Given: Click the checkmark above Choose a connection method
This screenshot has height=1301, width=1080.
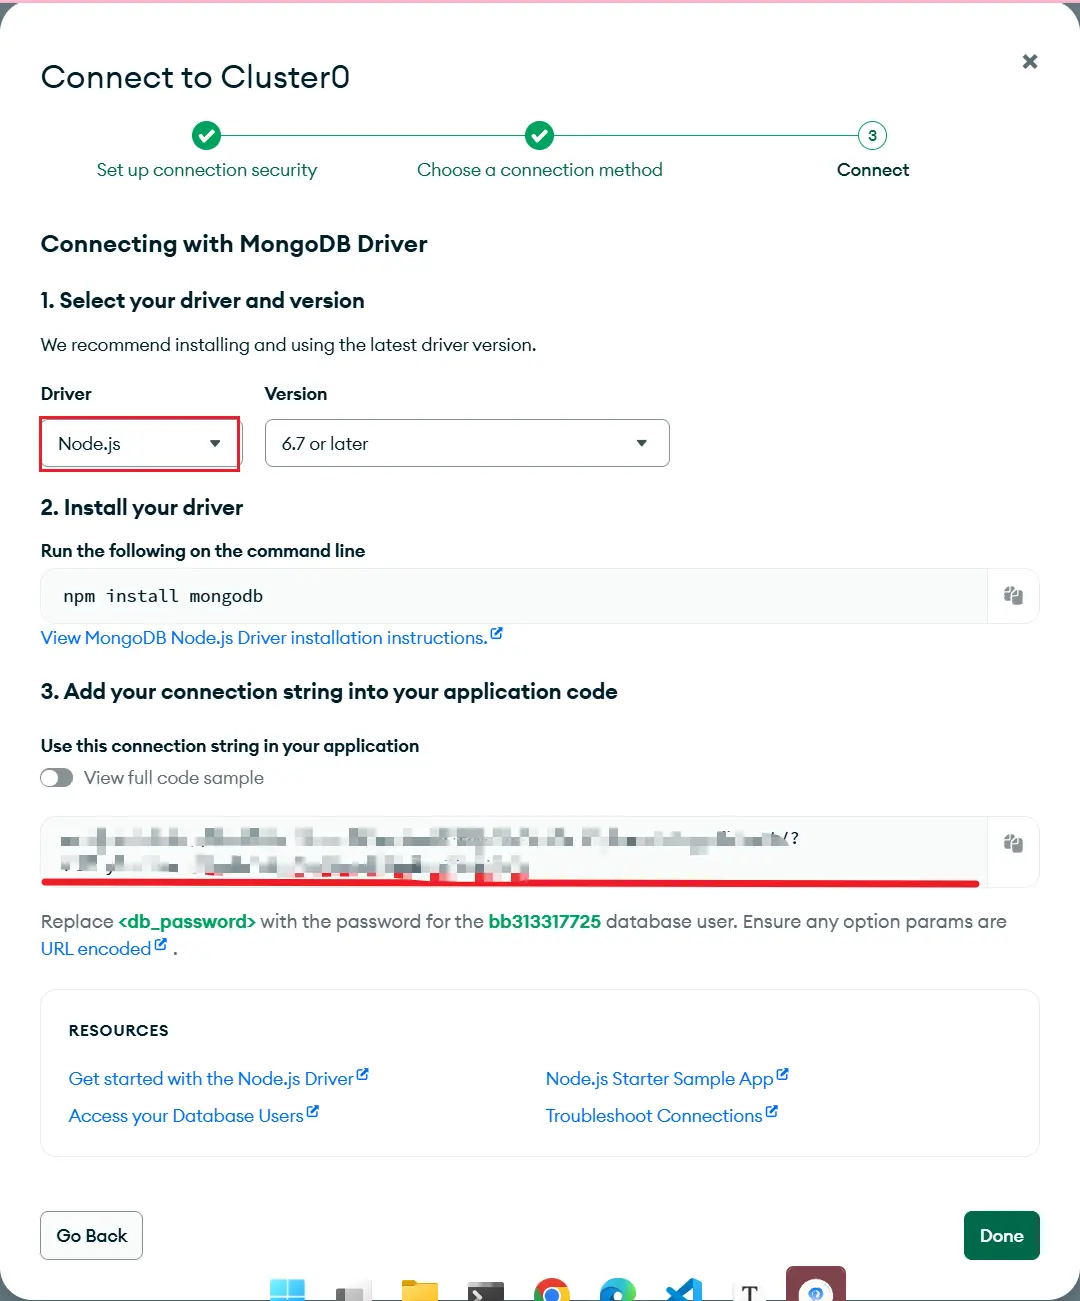Looking at the screenshot, I should (x=539, y=136).
